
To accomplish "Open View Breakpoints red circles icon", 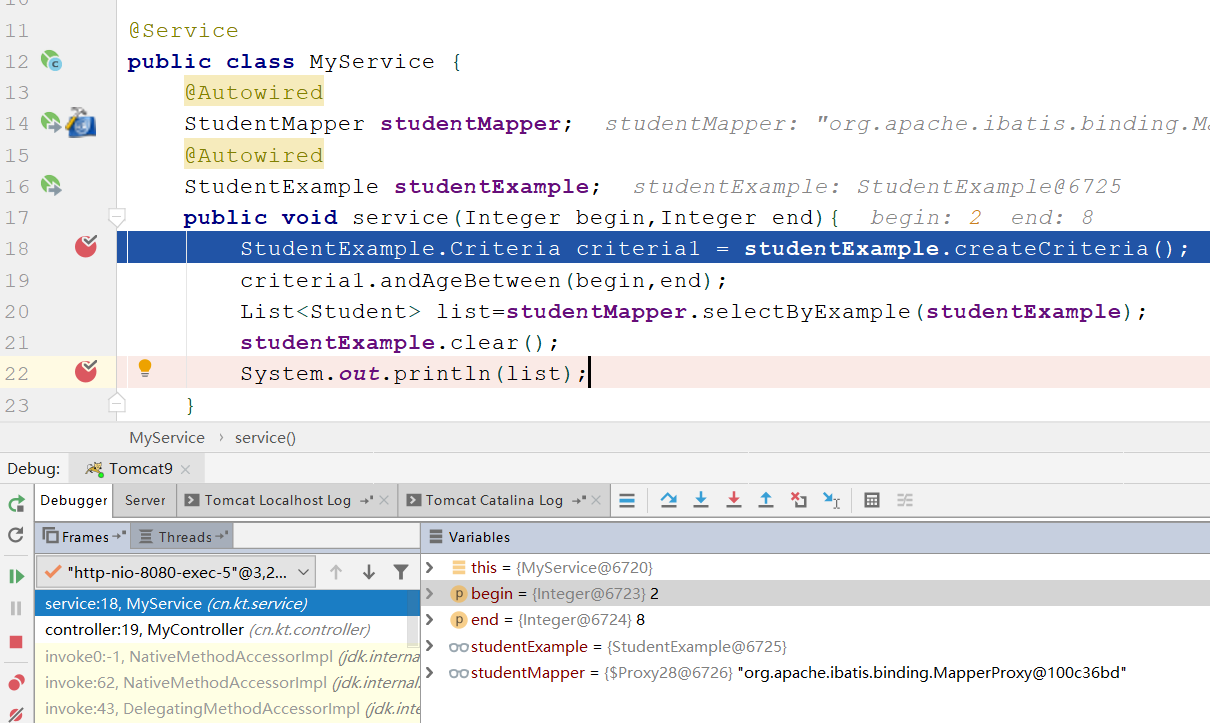I will coord(16,683).
